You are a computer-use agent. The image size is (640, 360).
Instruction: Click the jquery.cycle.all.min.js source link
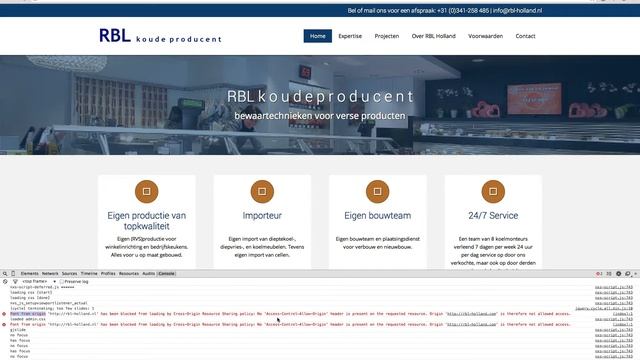604,309
